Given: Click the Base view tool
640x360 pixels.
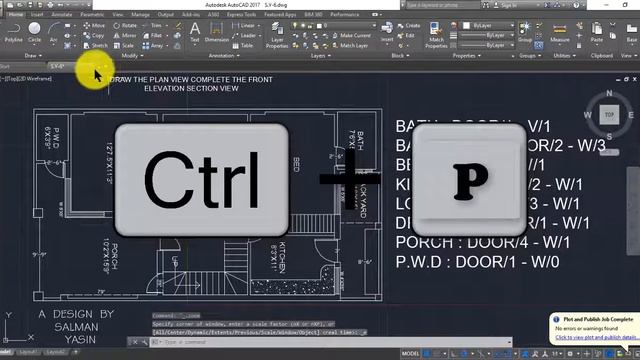Looking at the screenshot, I should (631, 33).
